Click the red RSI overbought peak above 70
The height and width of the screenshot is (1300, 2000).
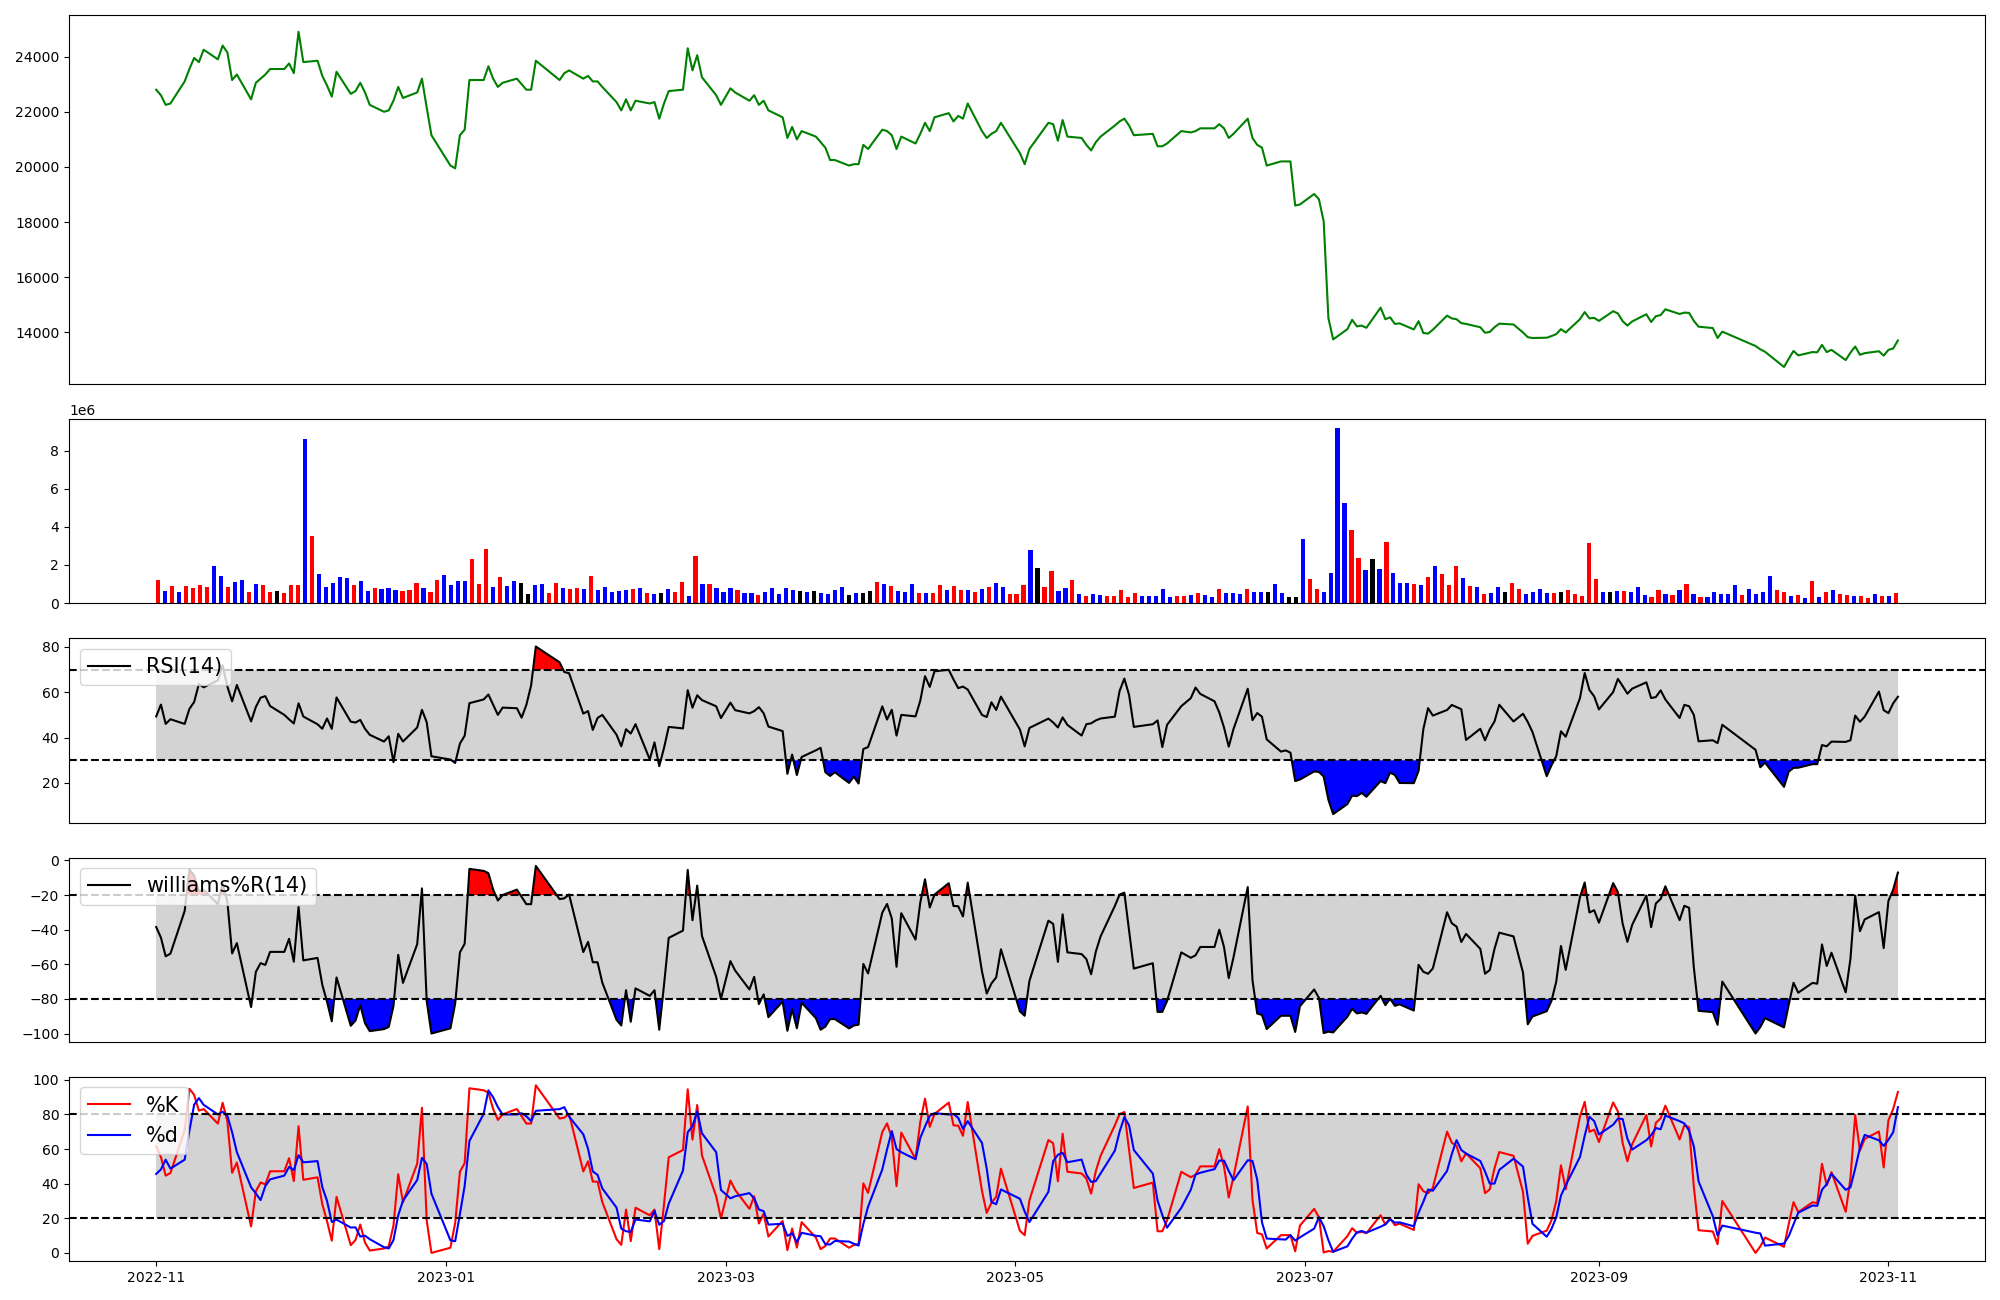[x=545, y=660]
